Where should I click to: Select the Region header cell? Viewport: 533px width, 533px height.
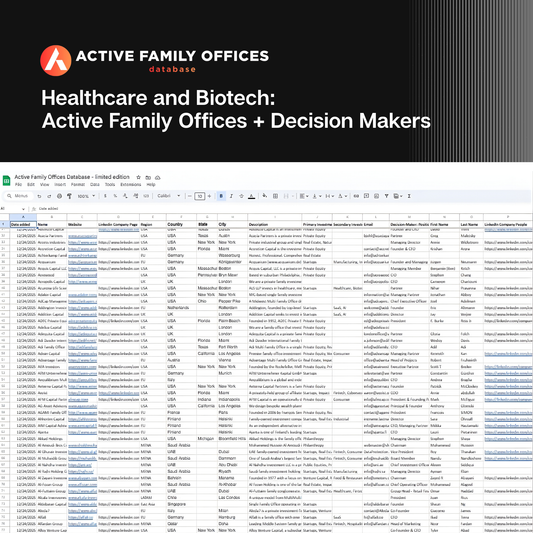point(153,224)
